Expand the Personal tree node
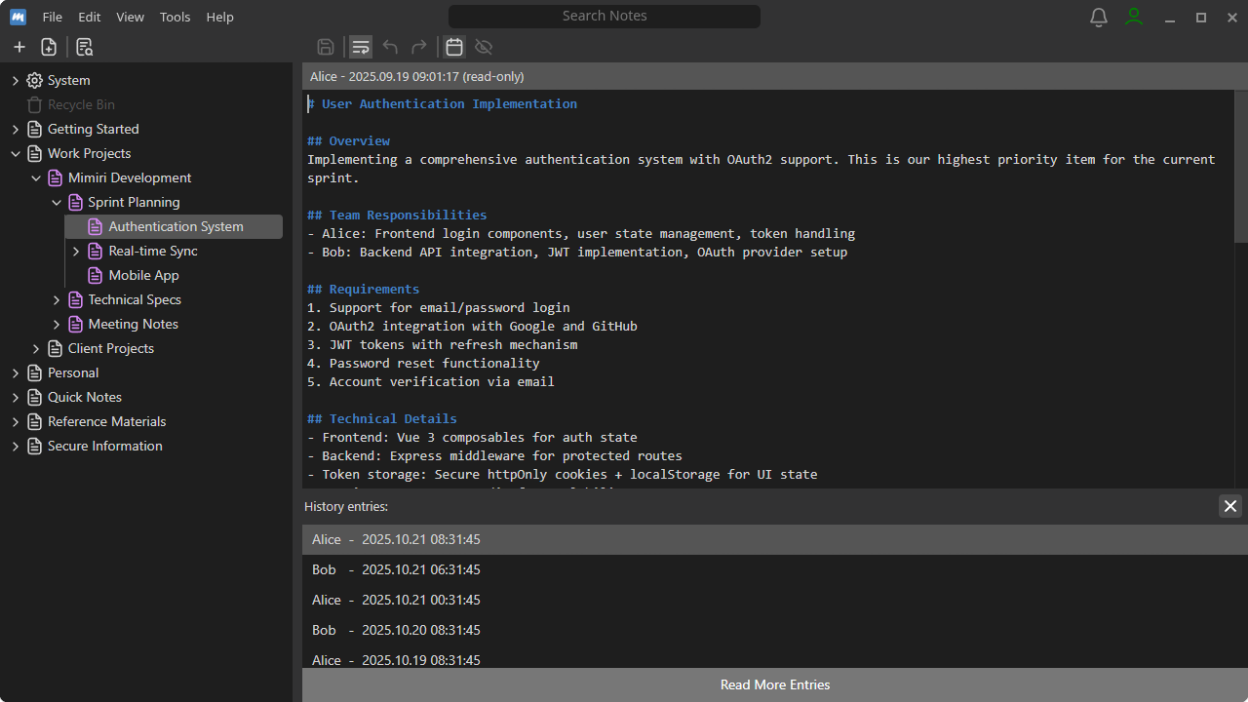 (15, 373)
